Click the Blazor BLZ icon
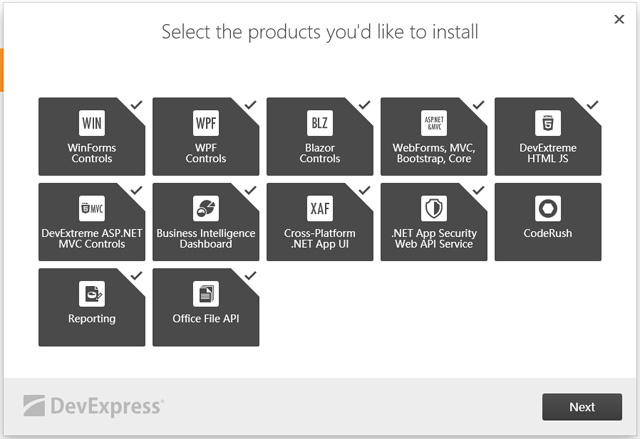This screenshot has width=640, height=439. (x=320, y=123)
